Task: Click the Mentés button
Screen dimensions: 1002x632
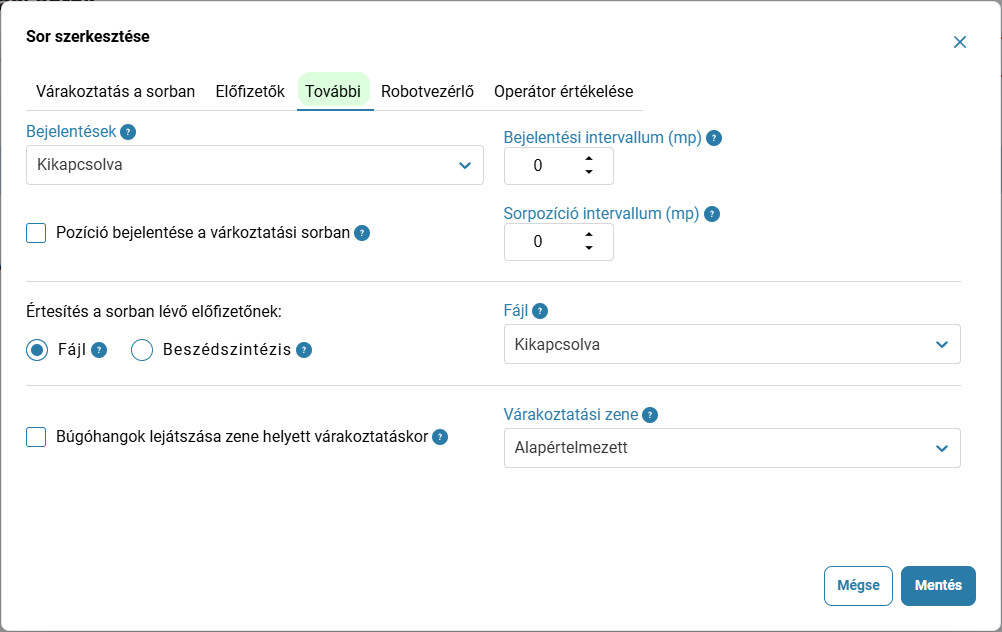Action: tap(938, 585)
